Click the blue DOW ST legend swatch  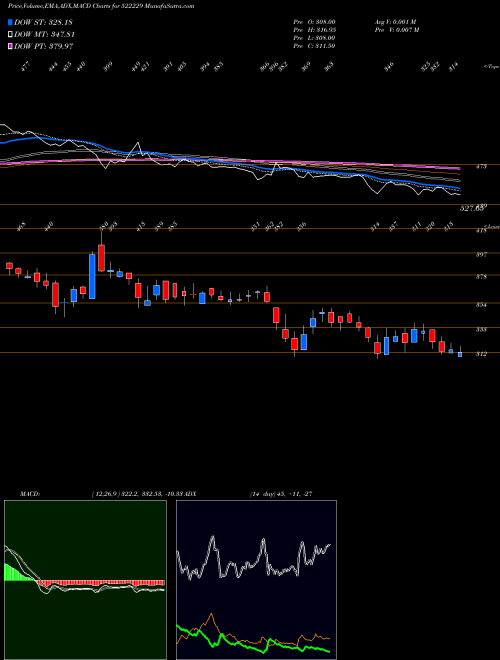pyautogui.click(x=11, y=22)
